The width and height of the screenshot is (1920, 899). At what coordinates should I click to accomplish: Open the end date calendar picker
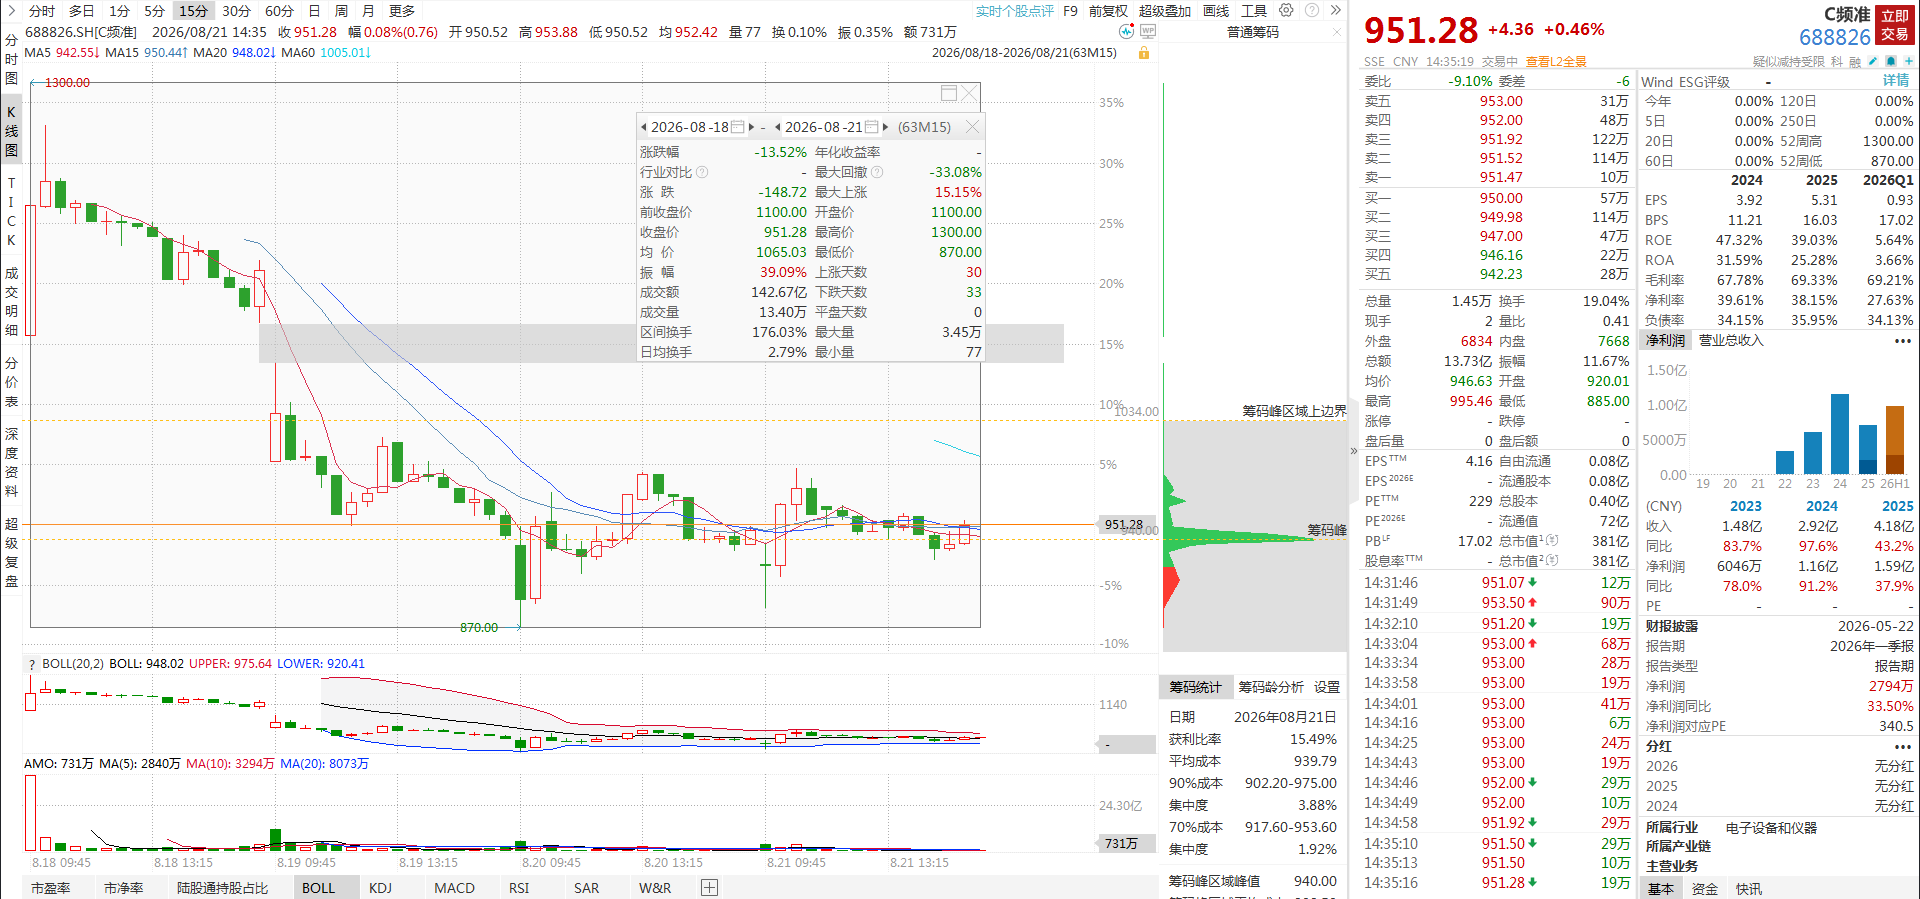pos(871,127)
